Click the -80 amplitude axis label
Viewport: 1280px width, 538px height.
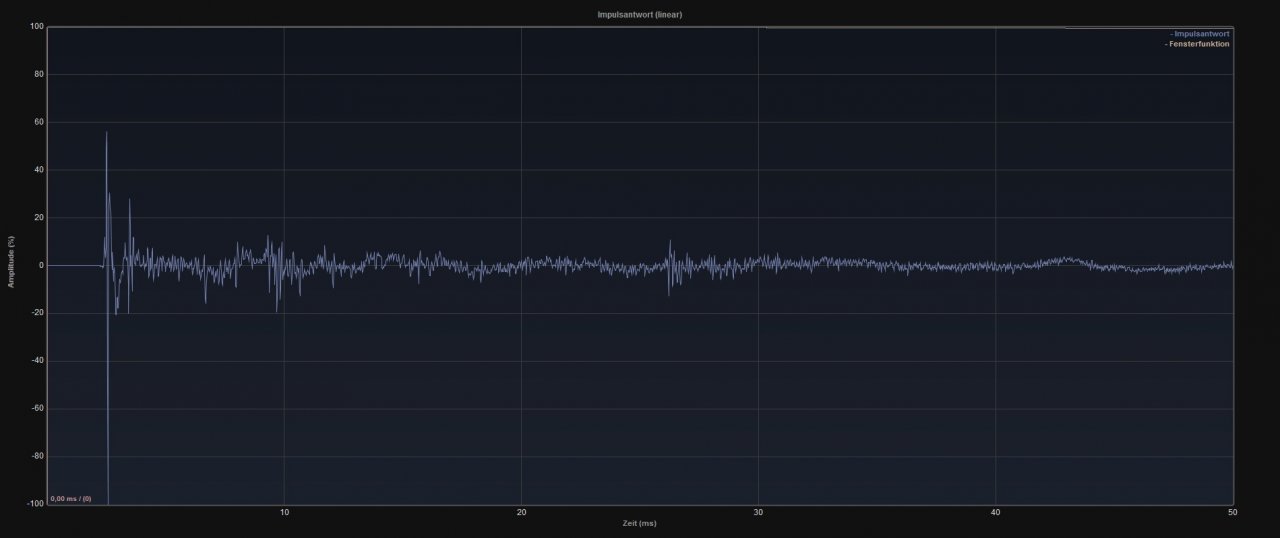(x=38, y=456)
